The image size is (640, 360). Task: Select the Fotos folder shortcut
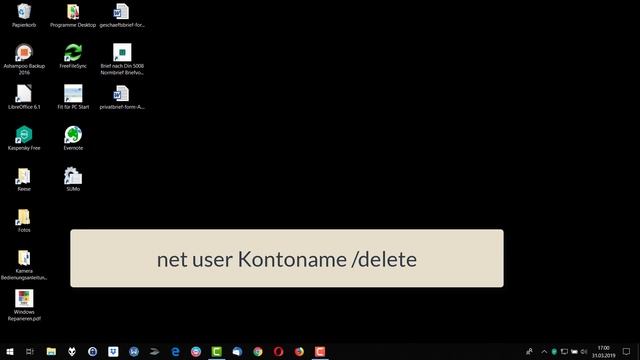(24, 220)
